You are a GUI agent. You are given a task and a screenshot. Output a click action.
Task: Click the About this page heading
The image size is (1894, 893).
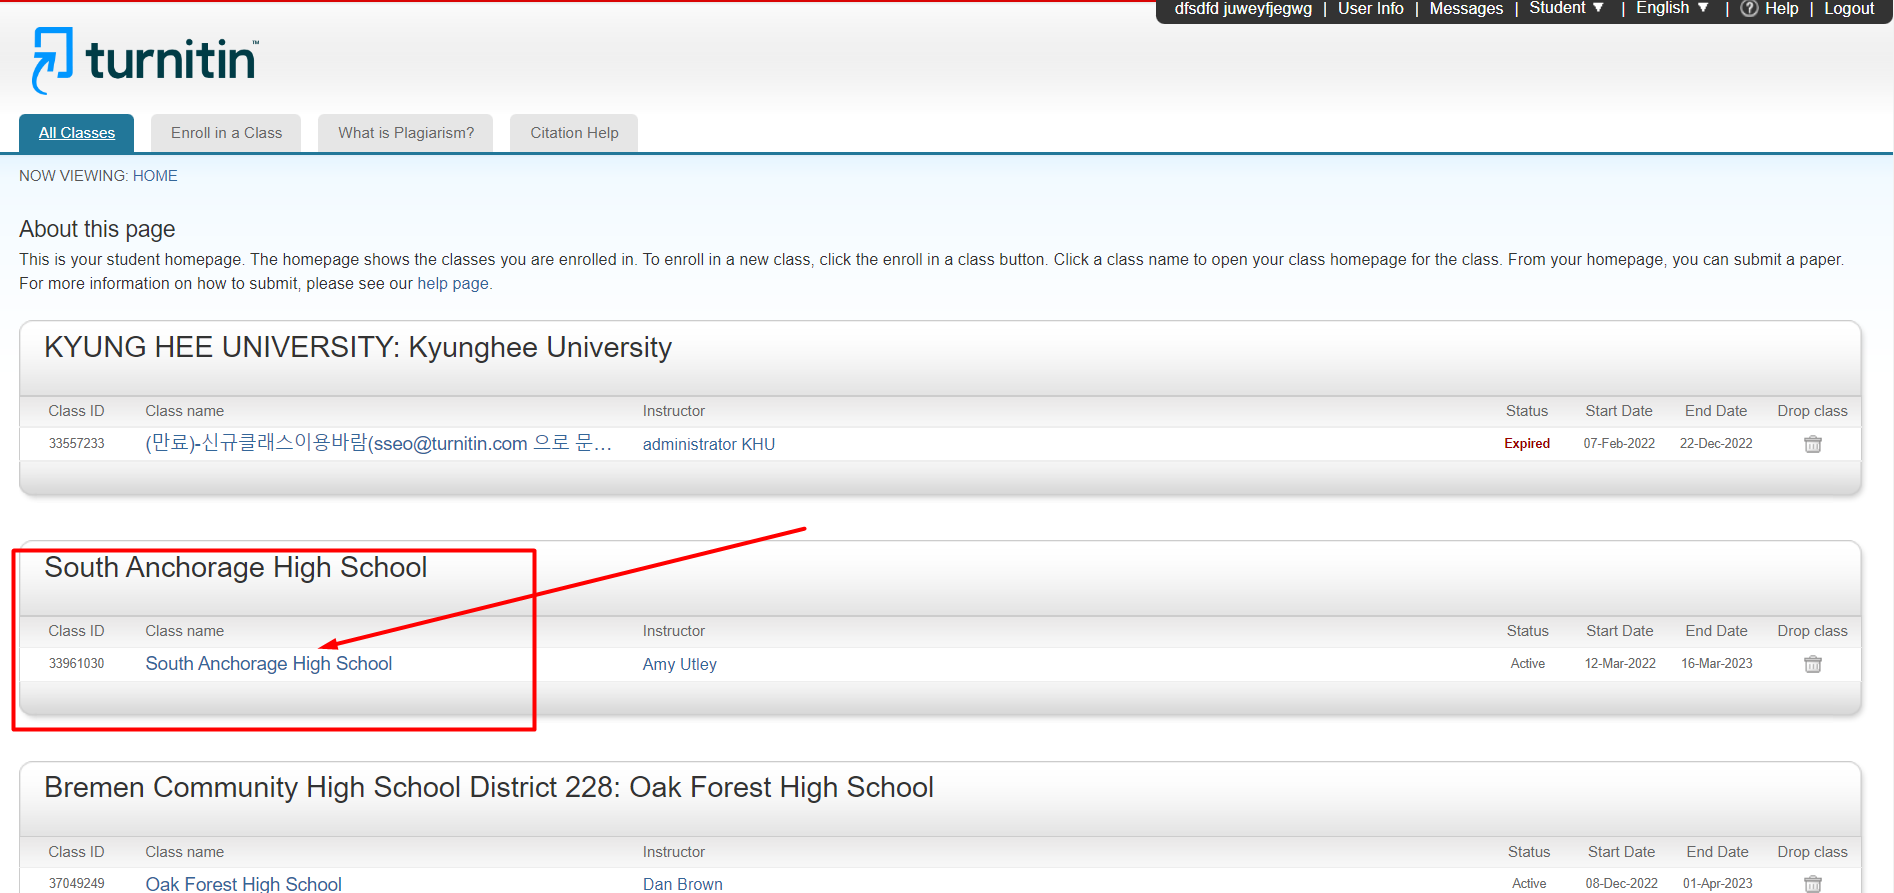tap(97, 229)
